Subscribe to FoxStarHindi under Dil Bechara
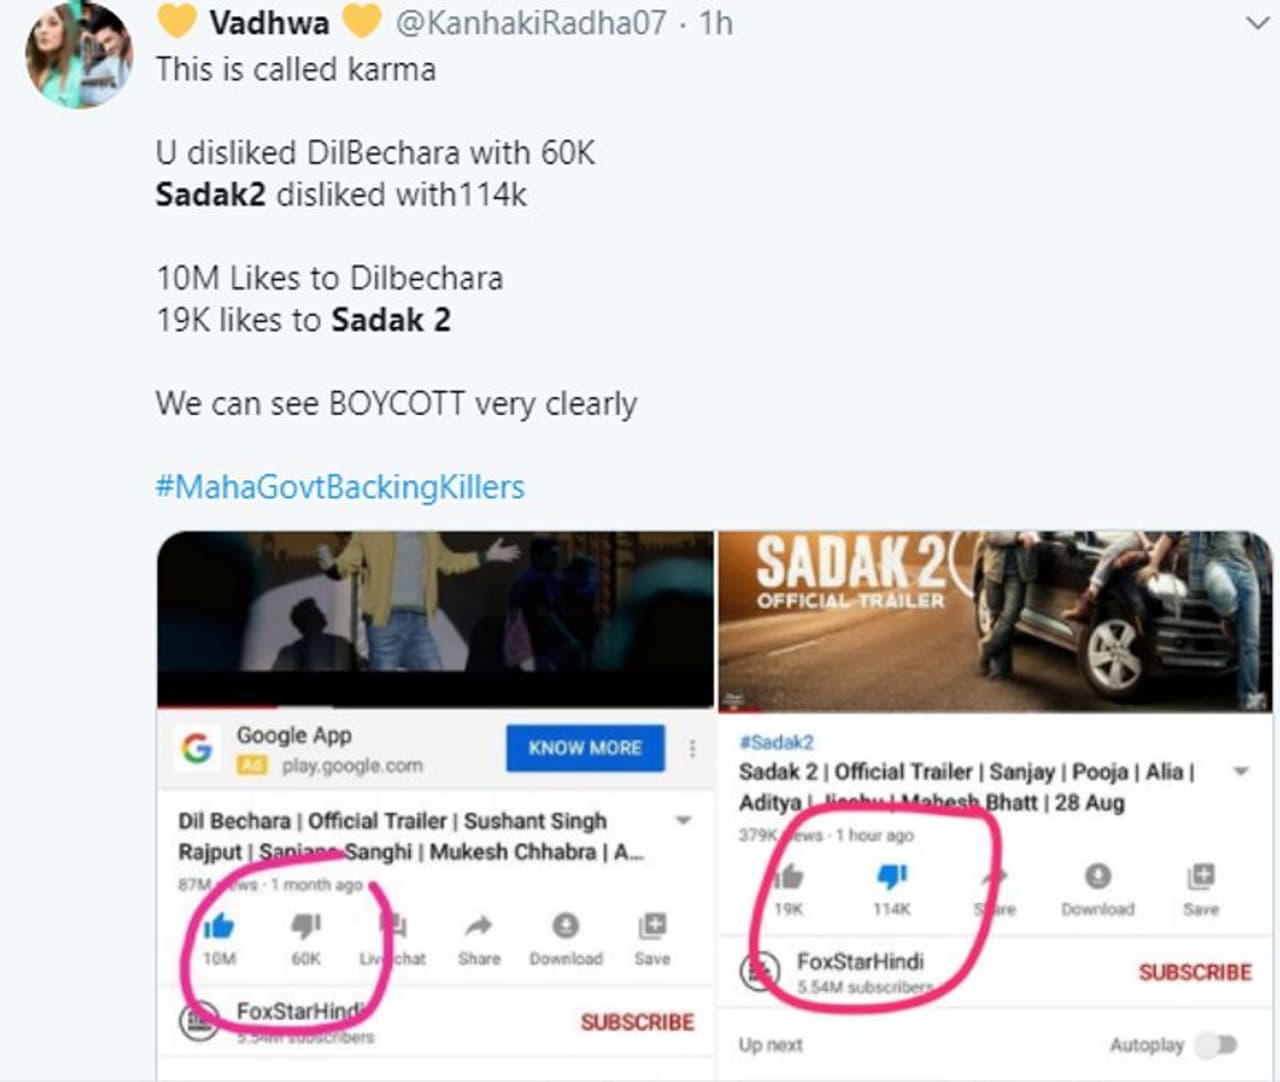Viewport: 1280px width, 1082px height. pyautogui.click(x=637, y=1022)
